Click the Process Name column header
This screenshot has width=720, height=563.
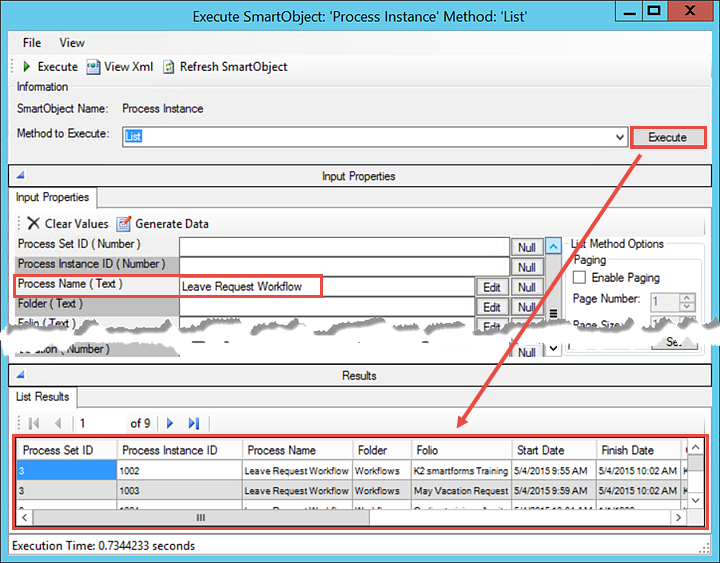tap(298, 450)
